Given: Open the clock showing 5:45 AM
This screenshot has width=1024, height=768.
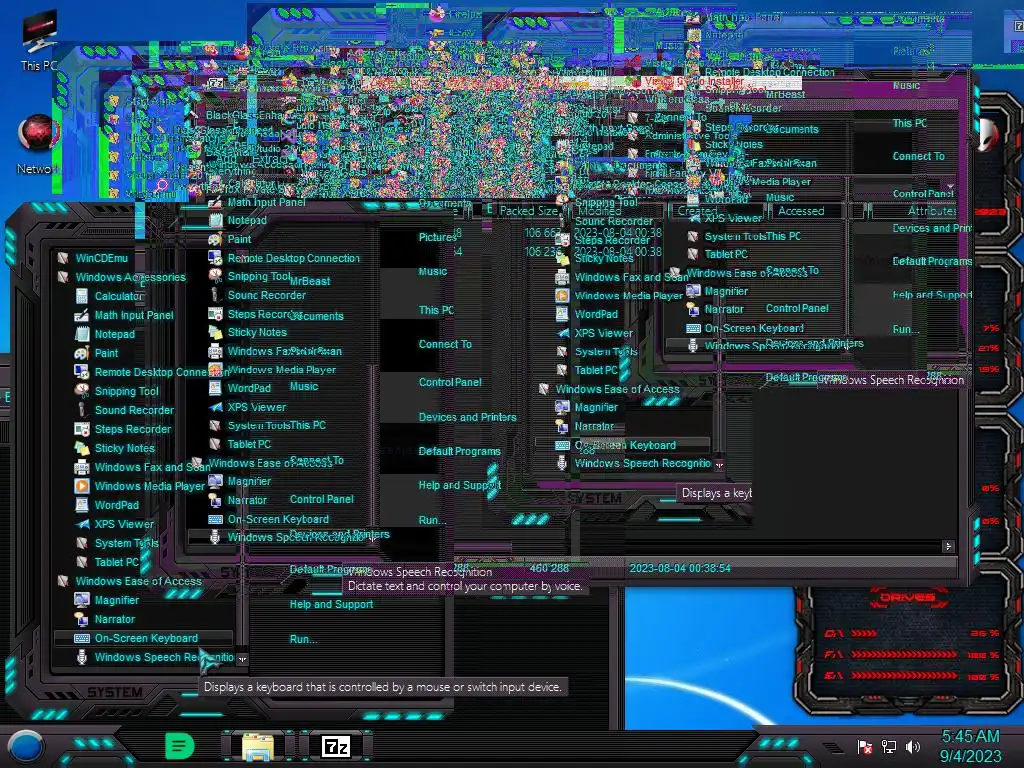Looking at the screenshot, I should point(970,746).
